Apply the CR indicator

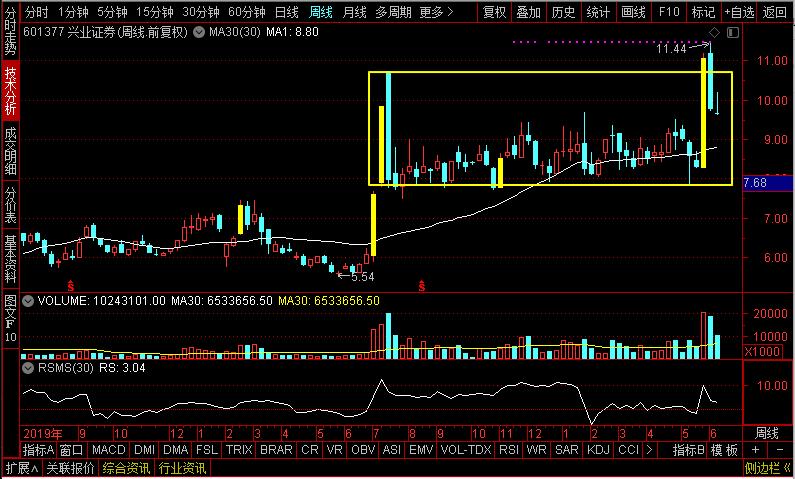pos(310,450)
